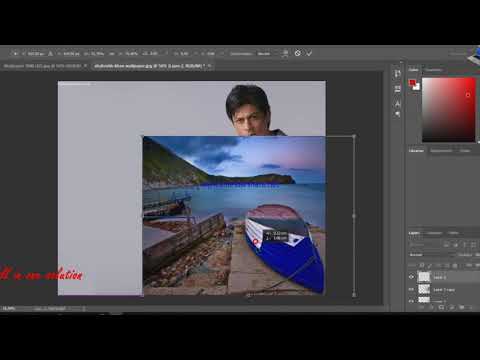Select the Layers panel tab
The height and width of the screenshot is (360, 480).
click(x=414, y=233)
